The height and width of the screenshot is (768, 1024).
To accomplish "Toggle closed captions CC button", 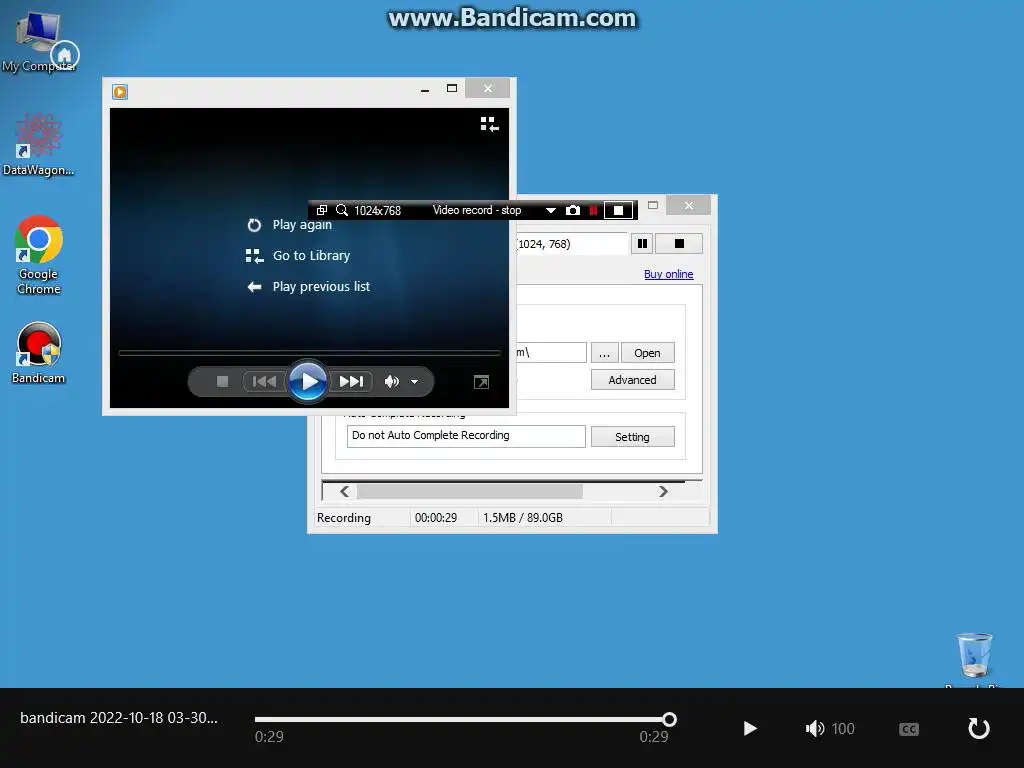I will click(x=908, y=729).
